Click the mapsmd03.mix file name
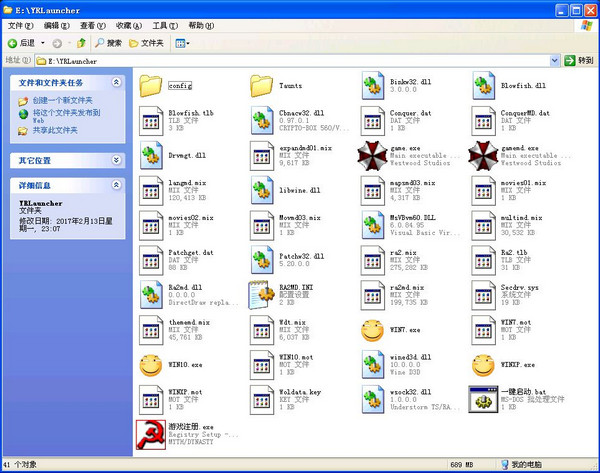Image resolution: width=600 pixels, height=473 pixels. point(412,183)
